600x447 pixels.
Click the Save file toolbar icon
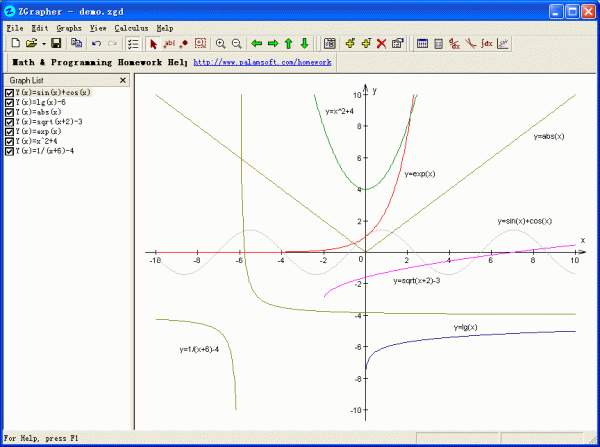(x=56, y=44)
